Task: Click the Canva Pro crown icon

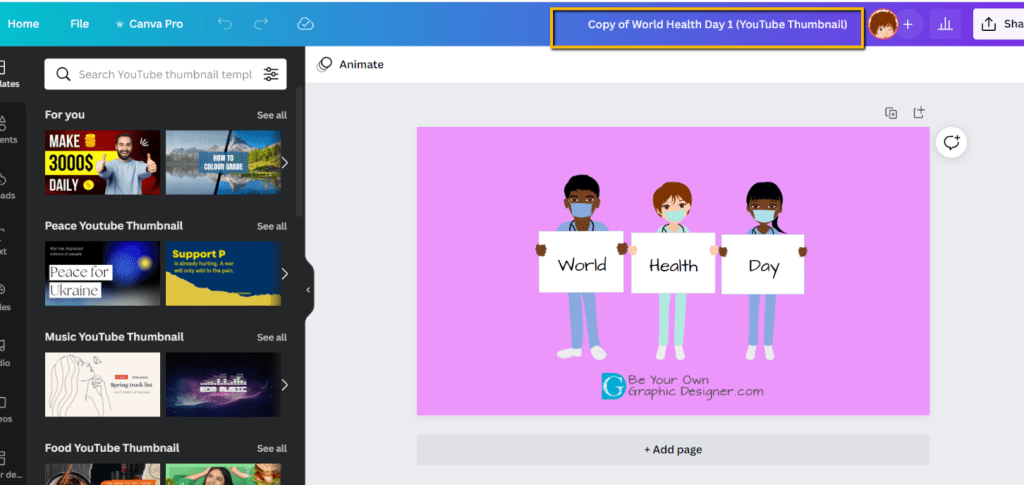Action: tap(120, 24)
